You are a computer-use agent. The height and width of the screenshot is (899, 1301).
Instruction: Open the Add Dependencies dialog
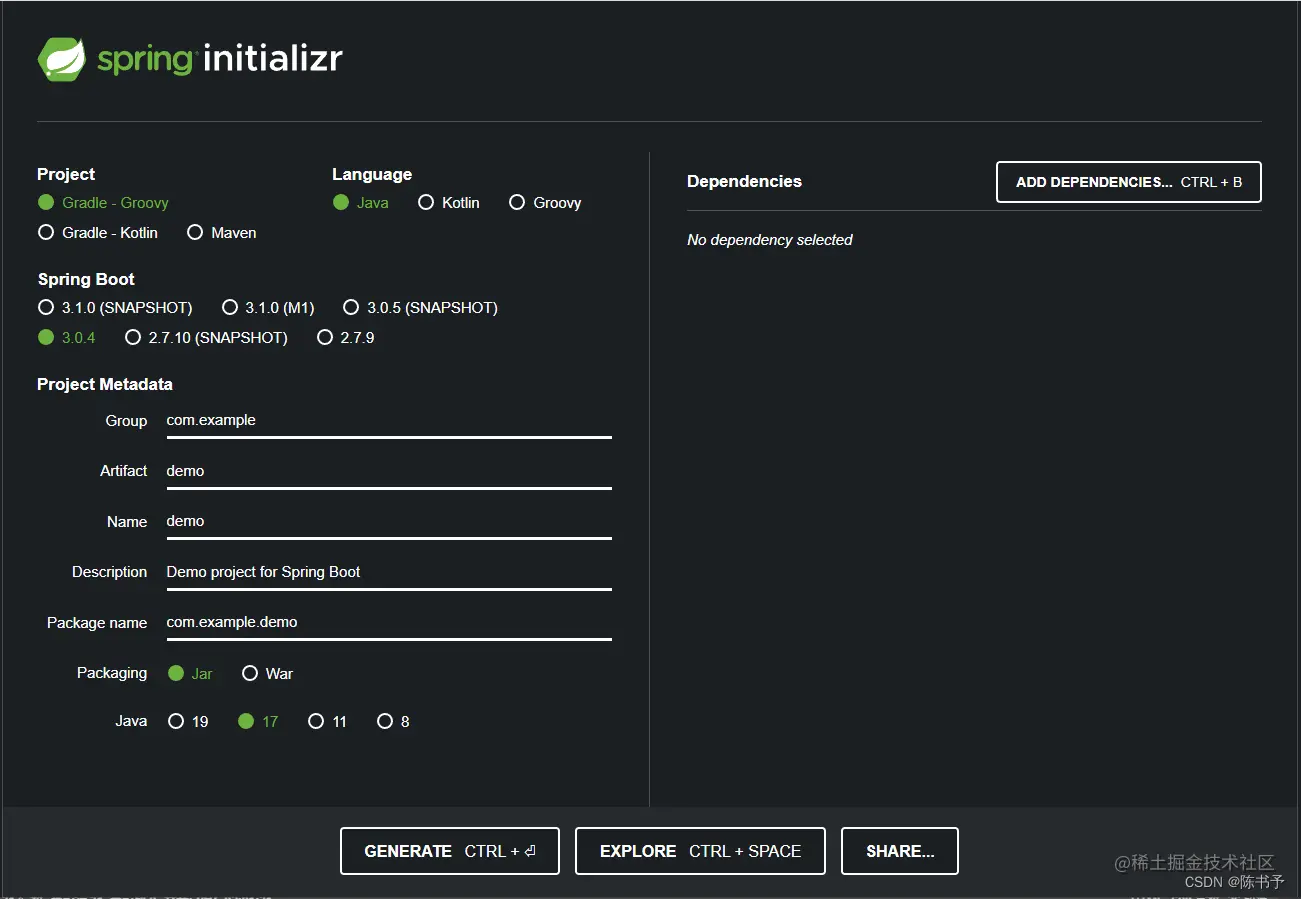pos(1129,182)
